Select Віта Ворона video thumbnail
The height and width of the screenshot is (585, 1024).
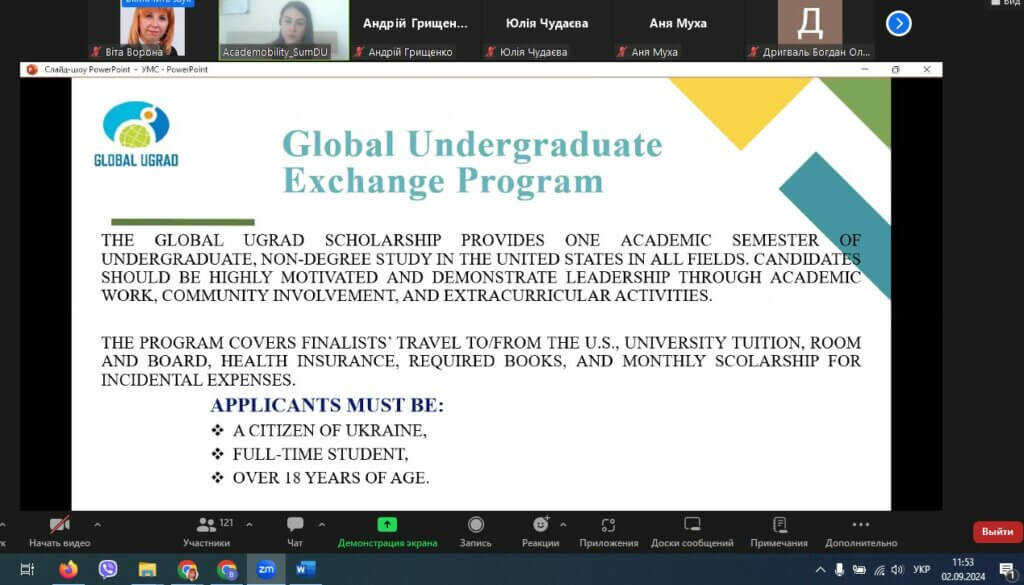pos(152,29)
